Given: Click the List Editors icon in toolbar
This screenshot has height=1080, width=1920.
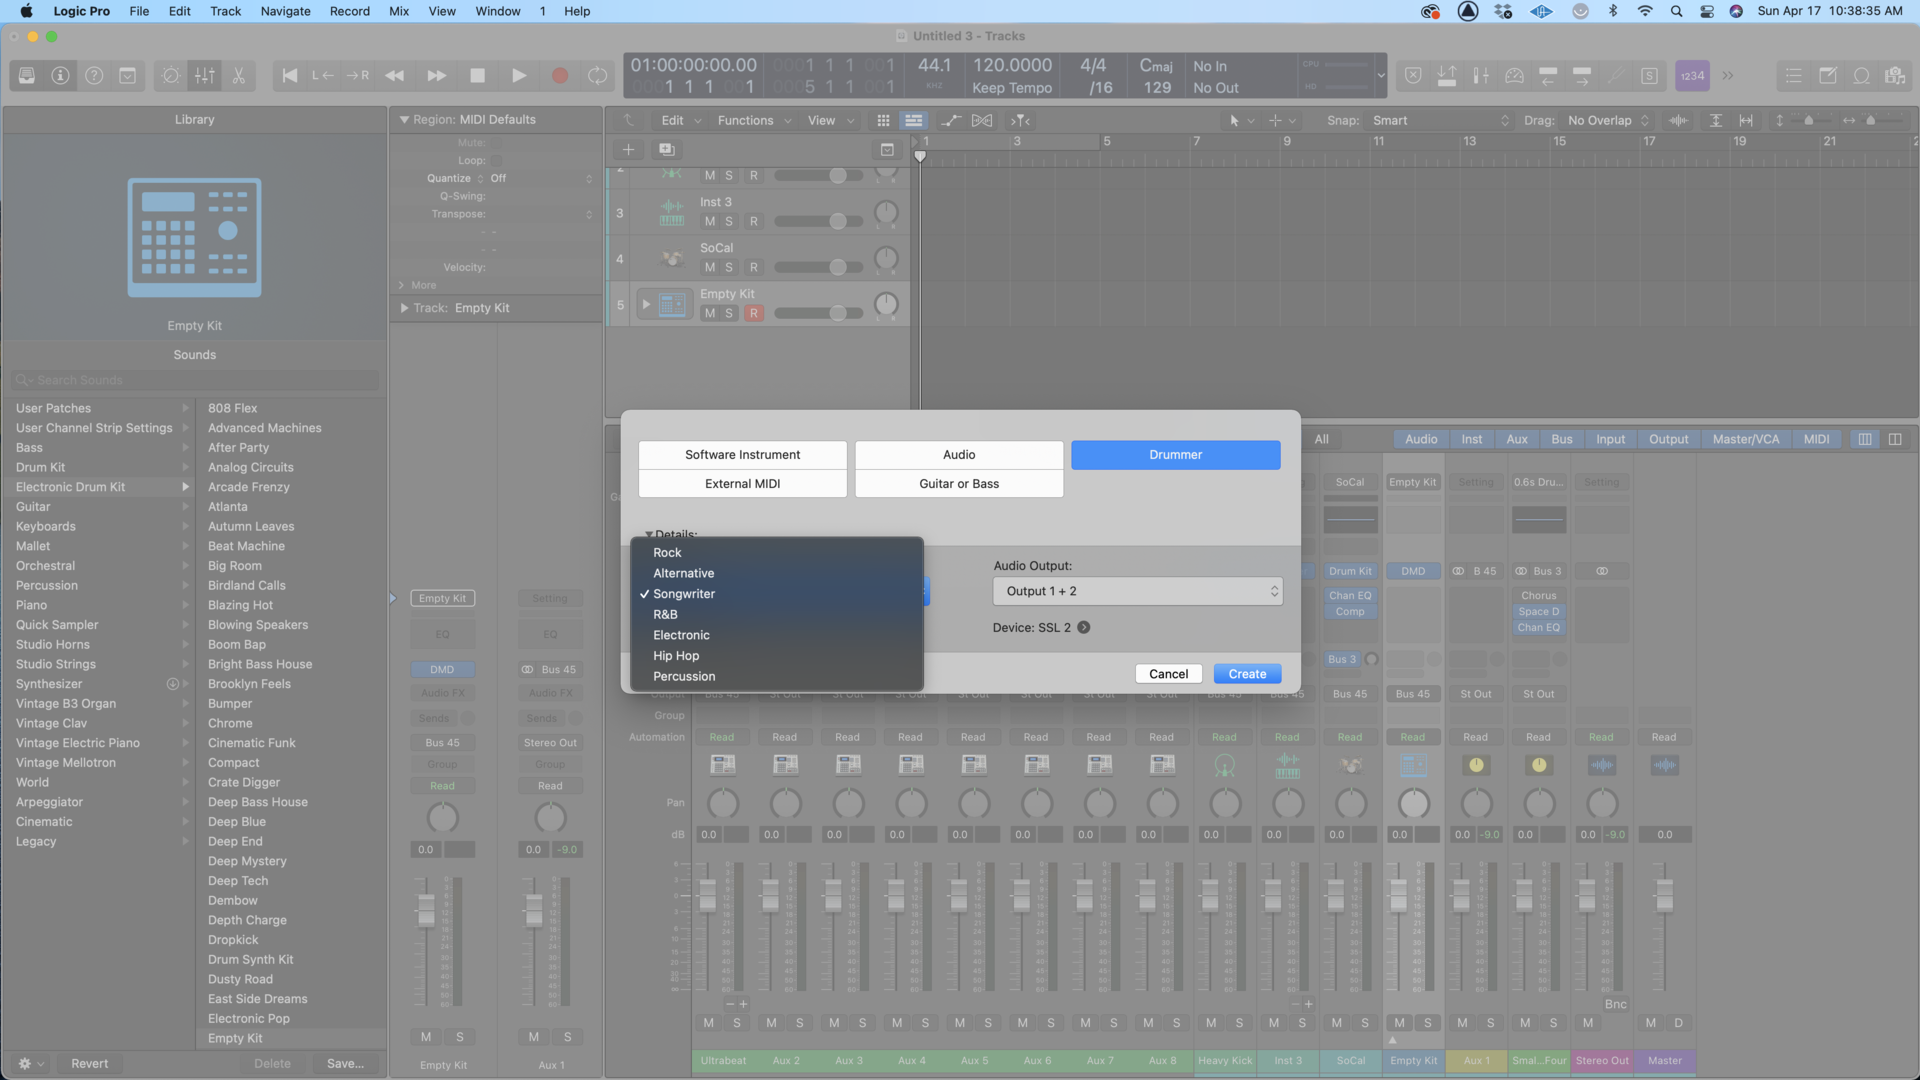Looking at the screenshot, I should click(1794, 75).
